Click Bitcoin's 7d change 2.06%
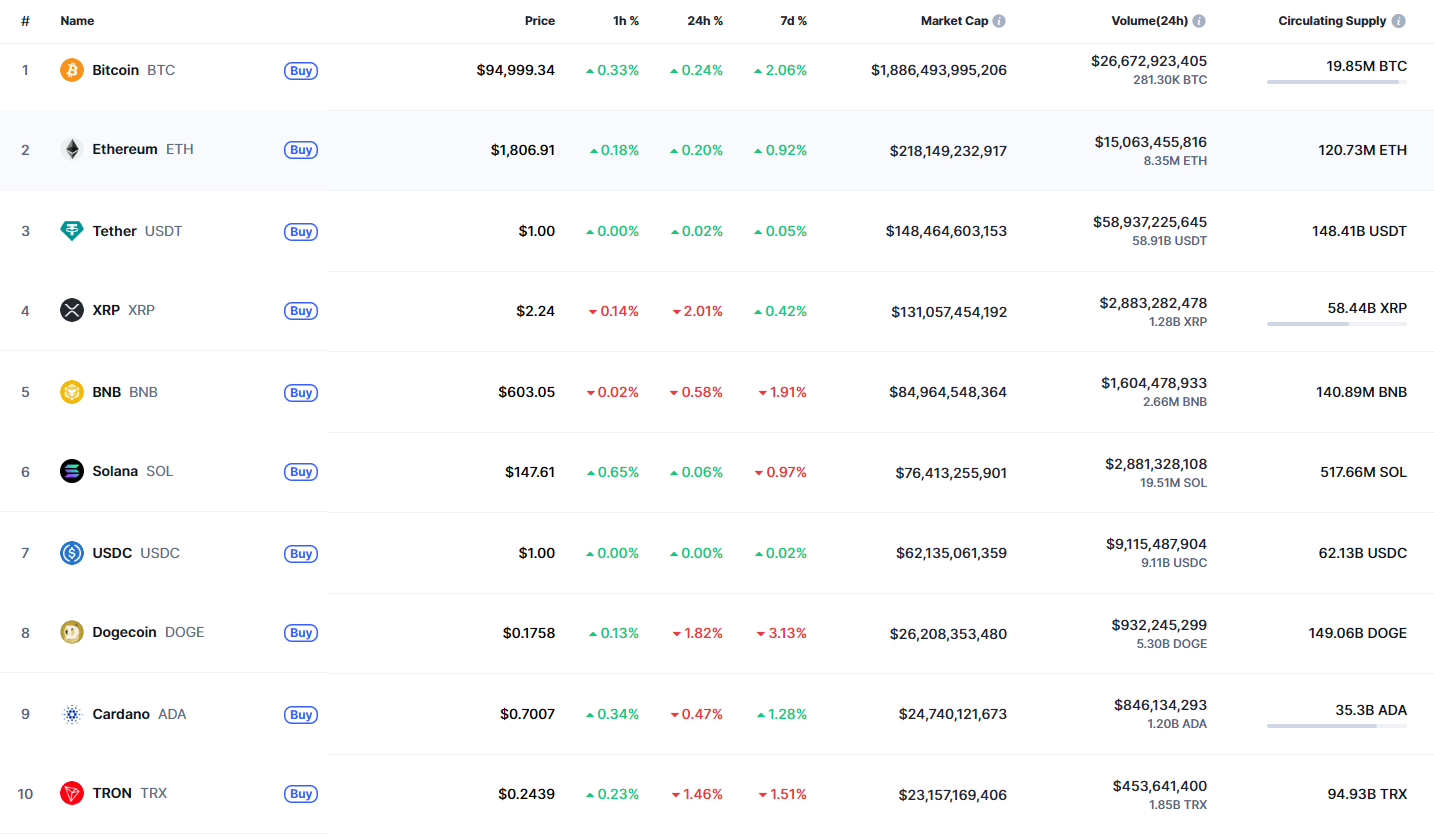This screenshot has width=1434, height=834. pyautogui.click(x=781, y=70)
